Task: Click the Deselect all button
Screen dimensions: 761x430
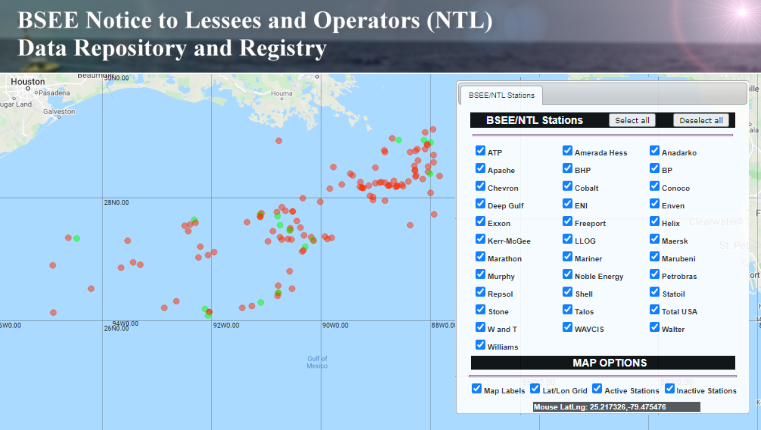Action: pos(701,120)
